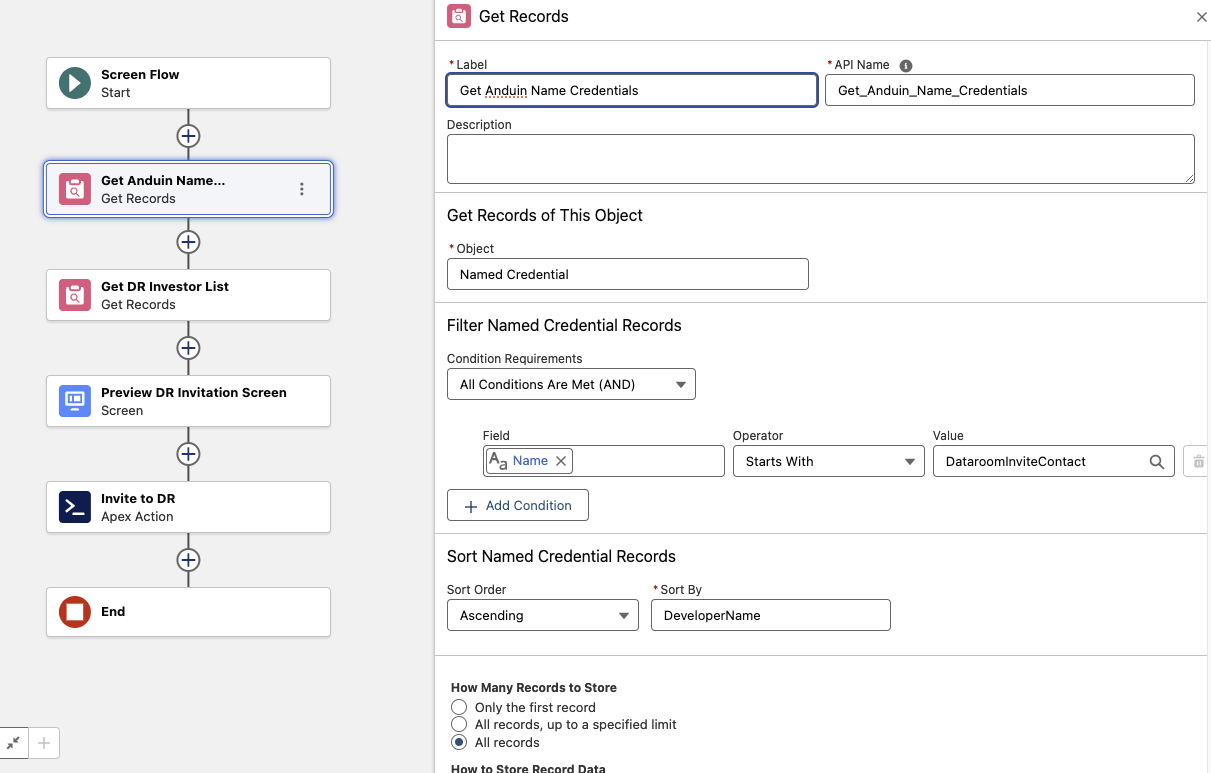Open the Get Anduin Name node's three-dot menu
The height and width of the screenshot is (773, 1211).
(x=302, y=189)
